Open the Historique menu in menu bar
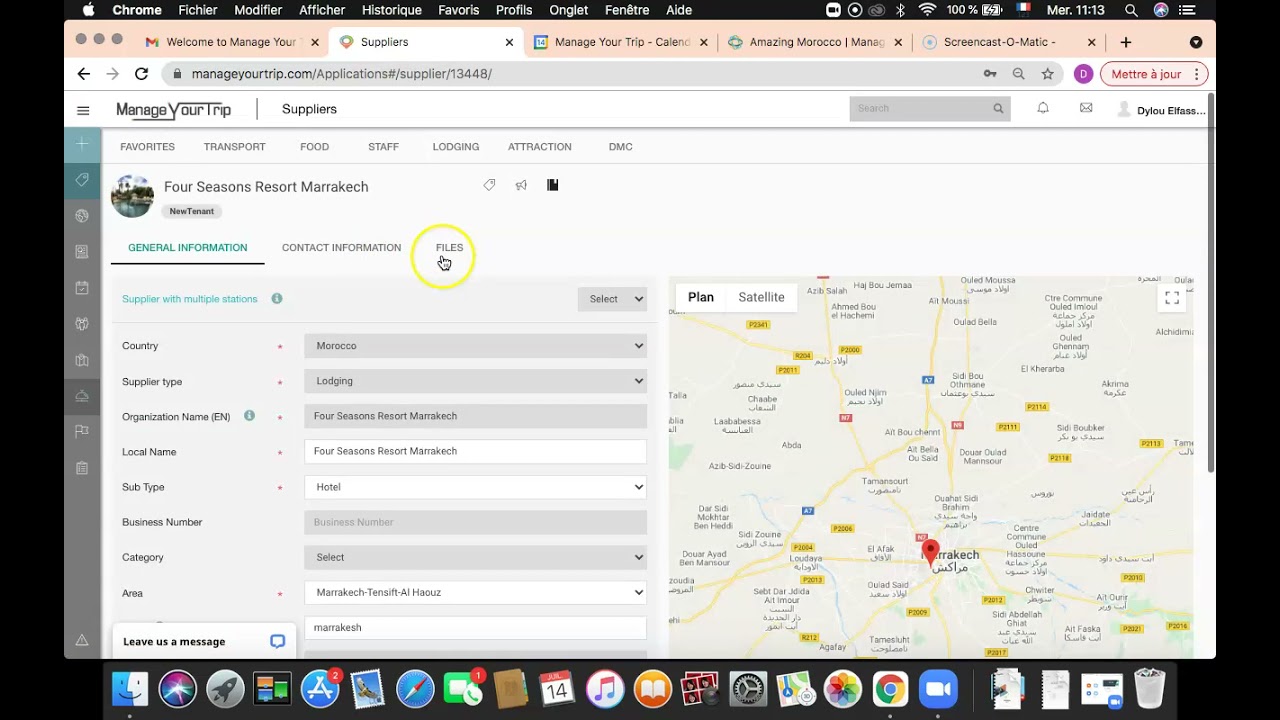Viewport: 1280px width, 720px height. pyautogui.click(x=391, y=10)
